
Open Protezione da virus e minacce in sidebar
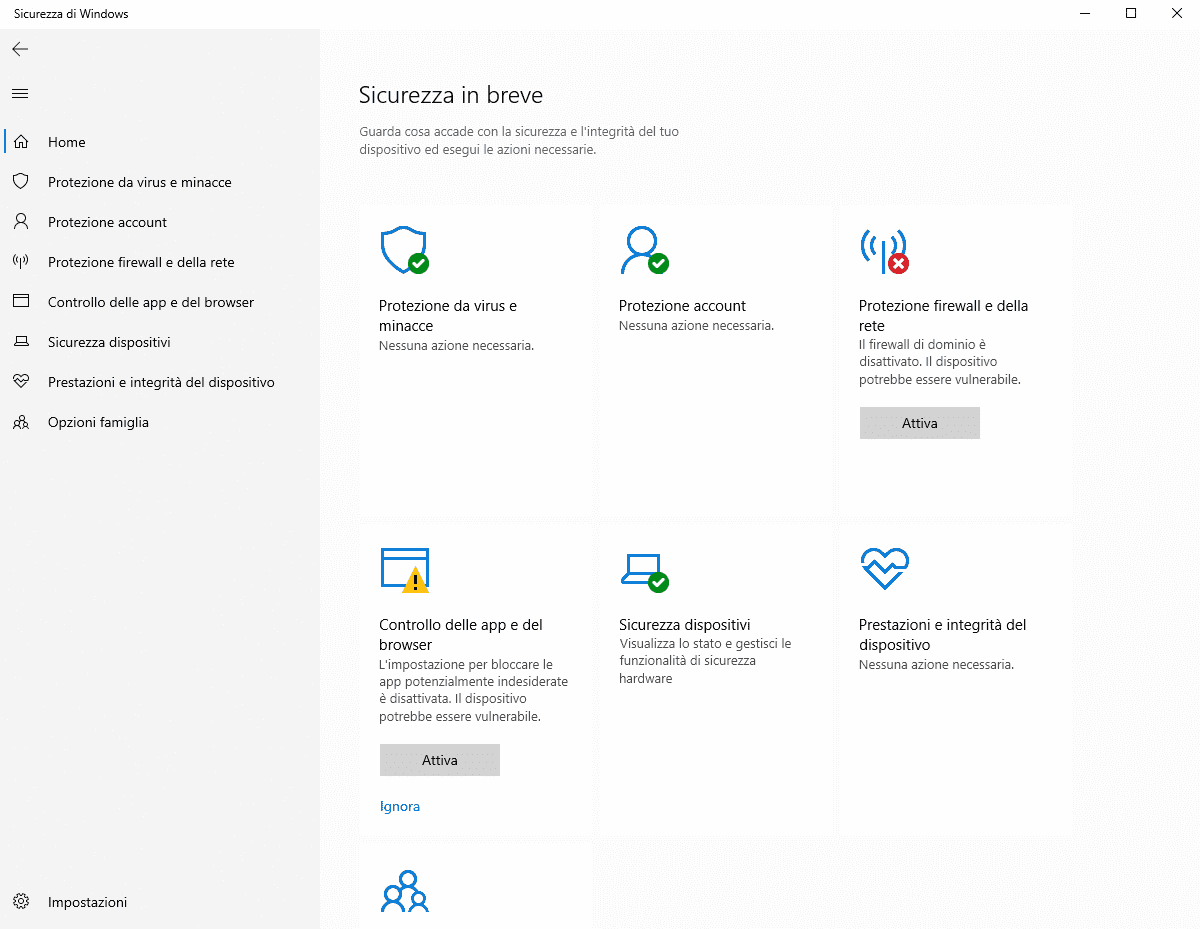pyautogui.click(x=139, y=182)
